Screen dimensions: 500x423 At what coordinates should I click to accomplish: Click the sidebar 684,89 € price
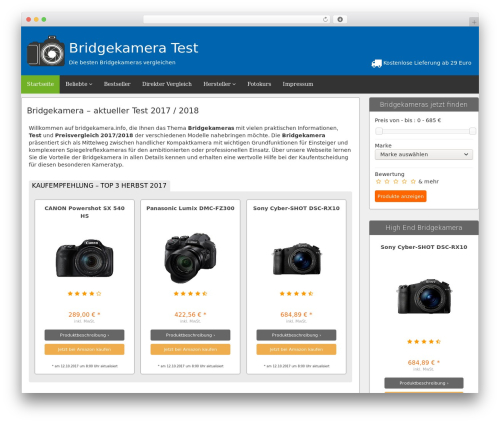coord(423,362)
